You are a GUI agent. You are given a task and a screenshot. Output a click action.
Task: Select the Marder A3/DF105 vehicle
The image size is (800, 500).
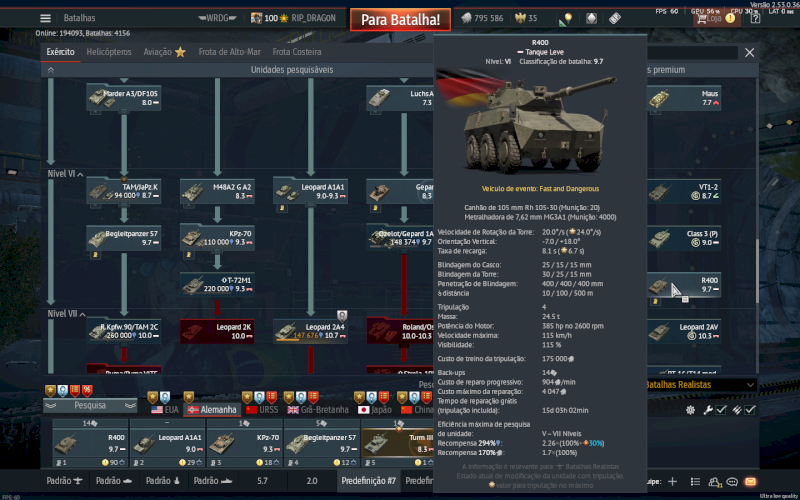point(124,97)
